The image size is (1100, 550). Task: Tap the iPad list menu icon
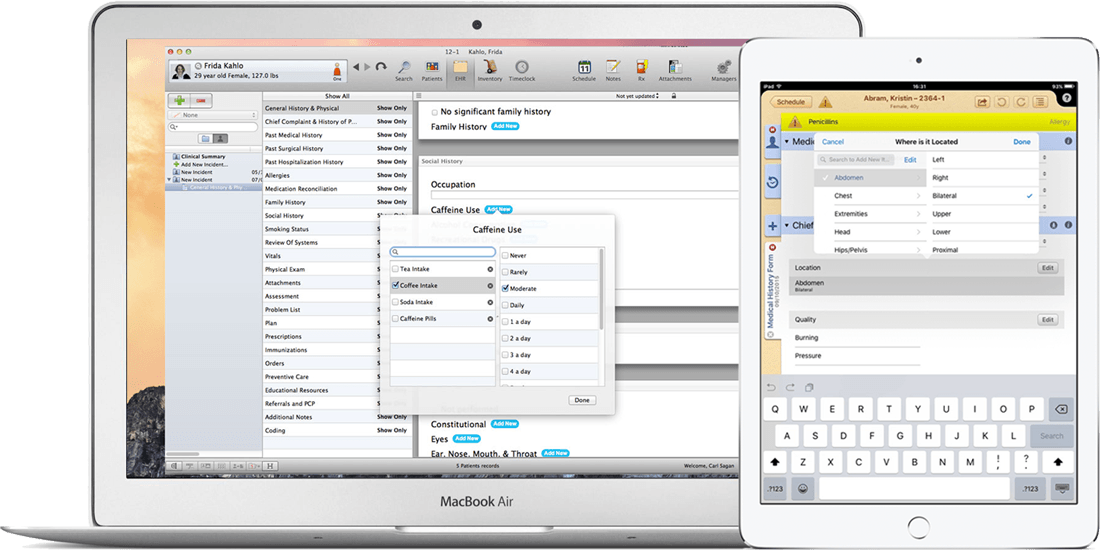pos(1040,102)
